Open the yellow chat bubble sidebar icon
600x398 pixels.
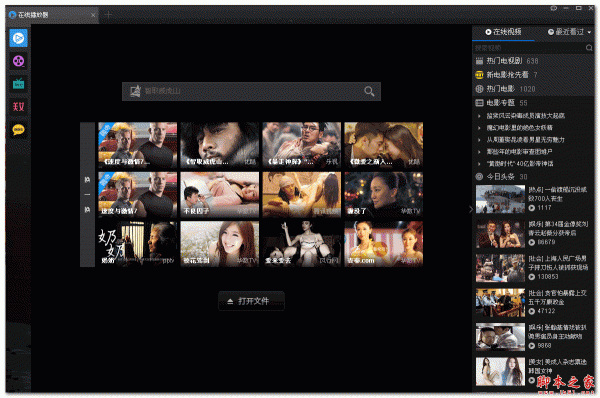click(x=18, y=130)
